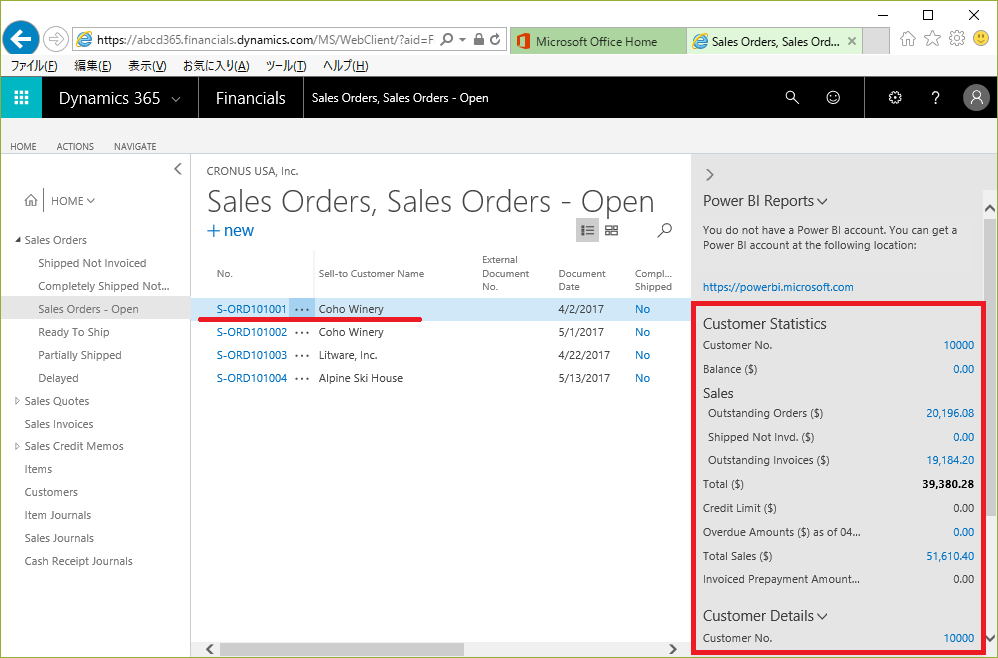Open row menu for S-ORD101004

(x=302, y=378)
